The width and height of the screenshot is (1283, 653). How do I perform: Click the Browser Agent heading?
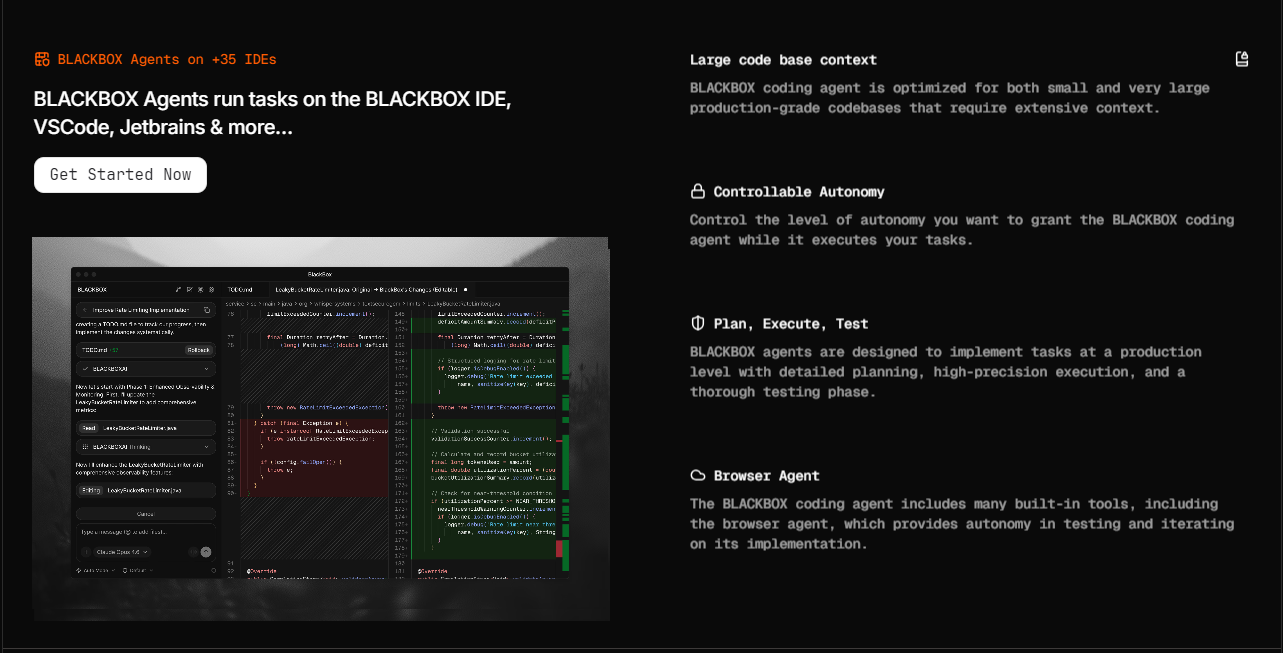[767, 475]
